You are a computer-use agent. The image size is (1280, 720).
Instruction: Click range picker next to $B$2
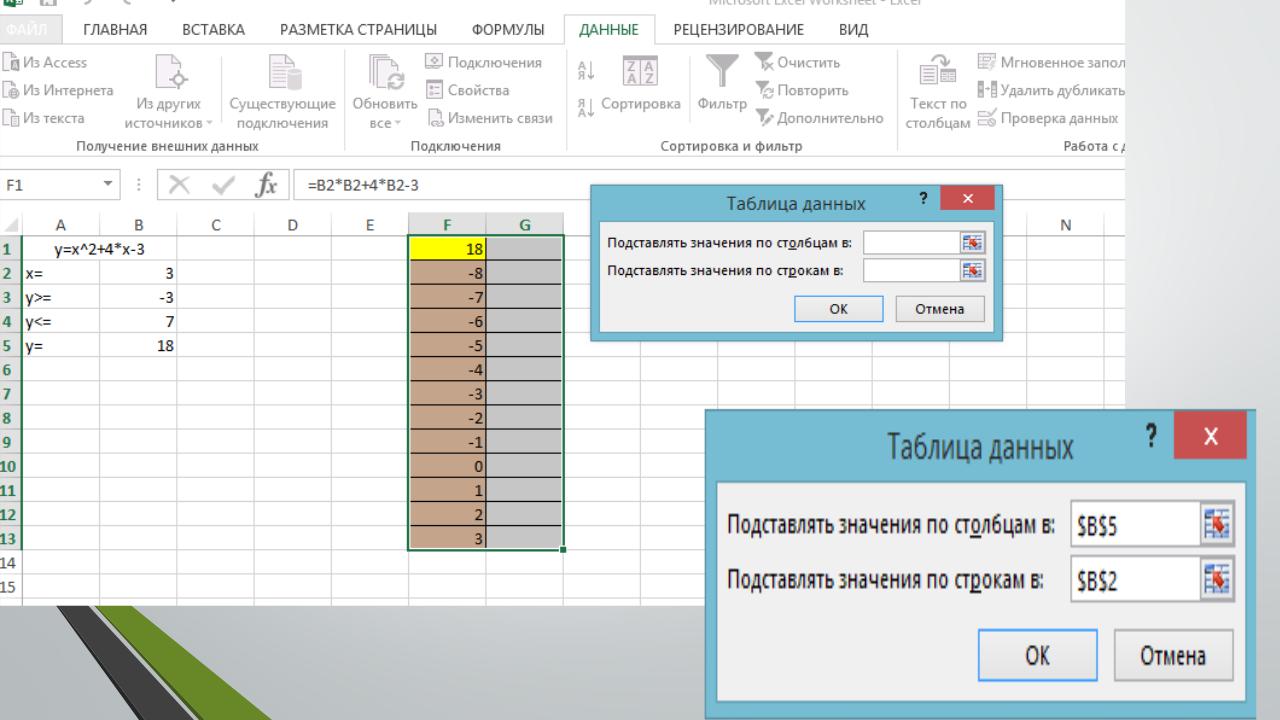1218,579
